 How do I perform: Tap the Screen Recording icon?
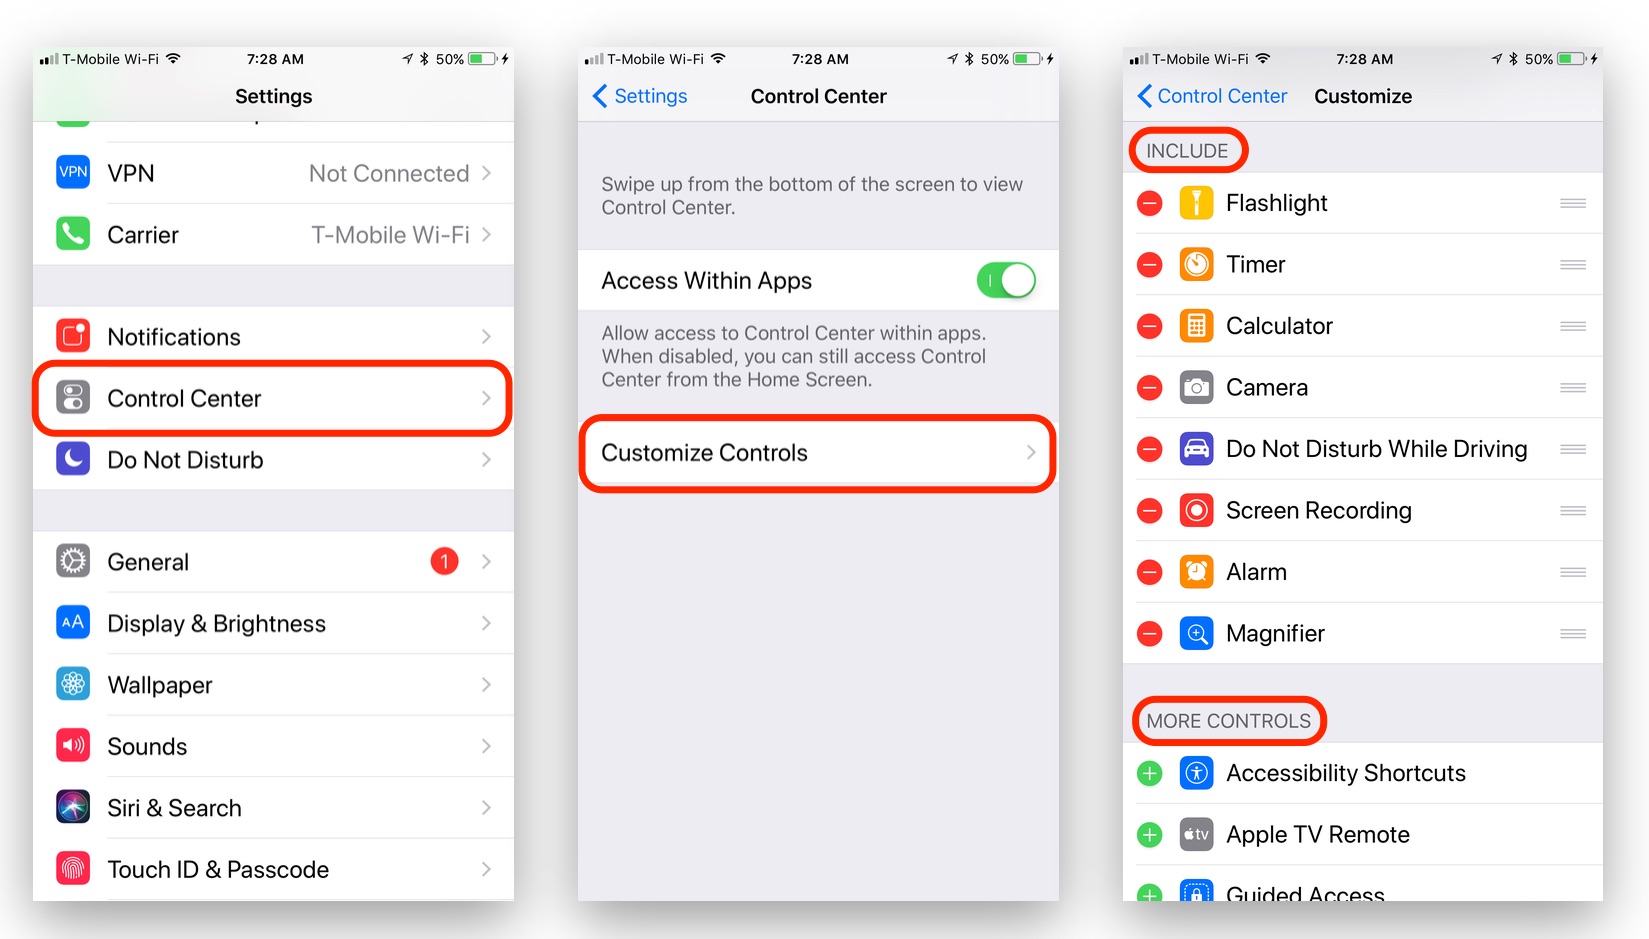(1196, 511)
